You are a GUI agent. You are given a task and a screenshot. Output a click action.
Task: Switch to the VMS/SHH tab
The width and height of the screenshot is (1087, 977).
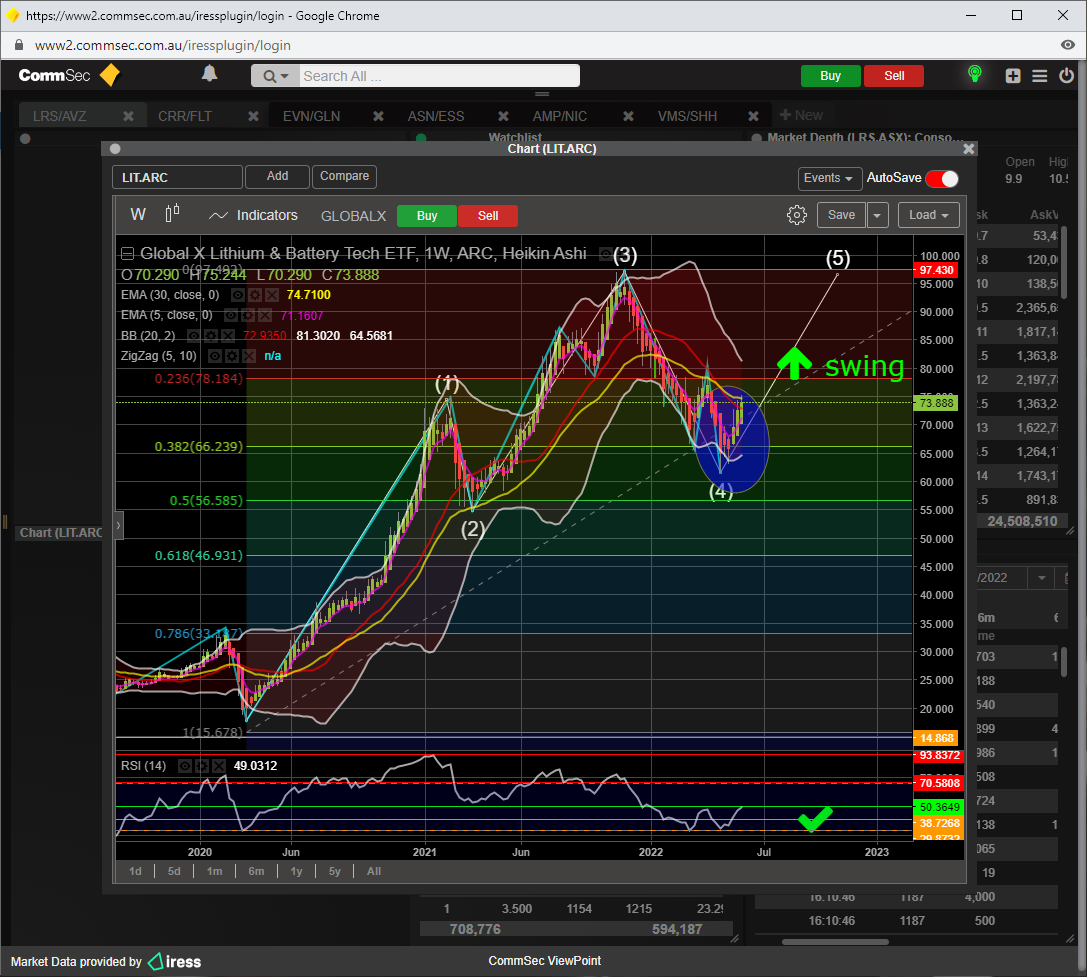[x=687, y=116]
